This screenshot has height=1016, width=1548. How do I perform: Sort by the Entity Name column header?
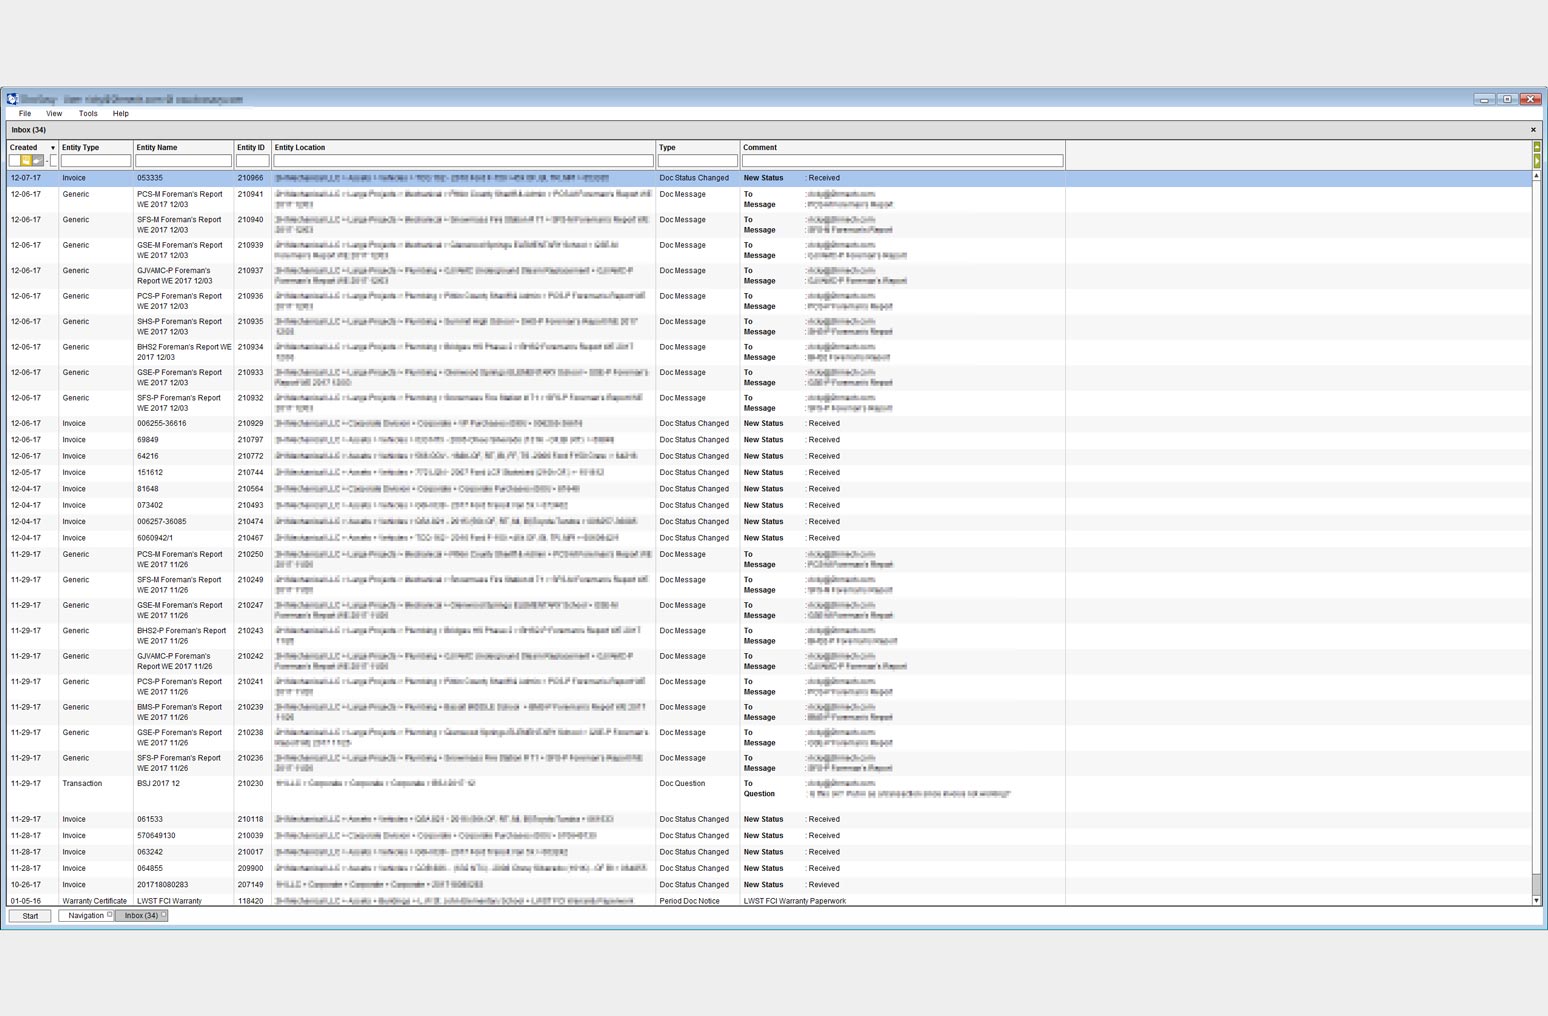point(183,148)
